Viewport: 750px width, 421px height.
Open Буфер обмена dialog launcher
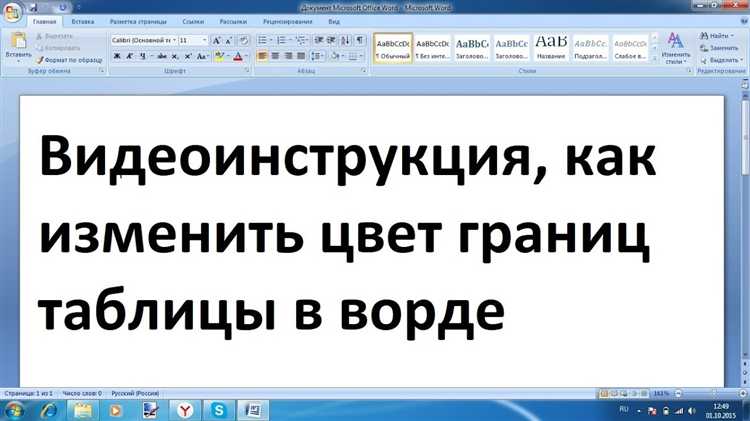(101, 71)
